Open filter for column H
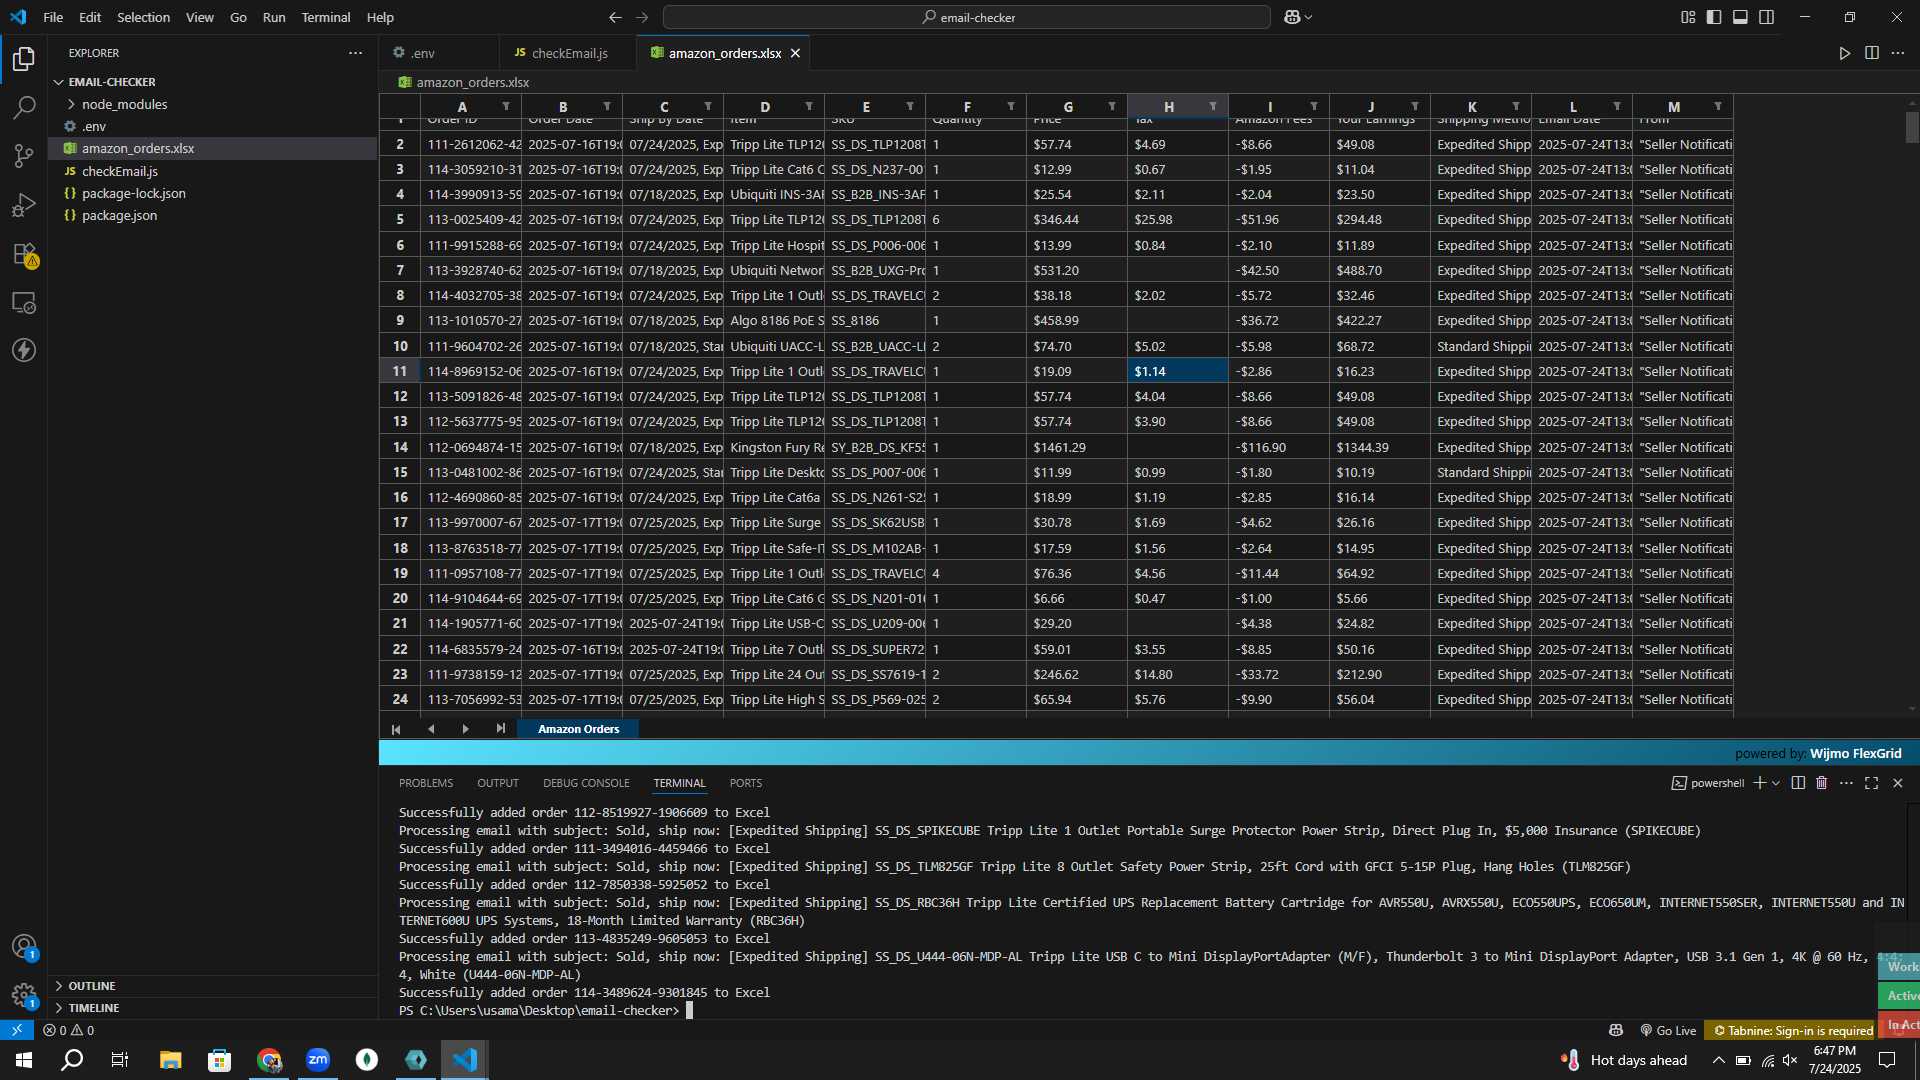Image resolution: width=1920 pixels, height=1080 pixels. coord(1213,107)
